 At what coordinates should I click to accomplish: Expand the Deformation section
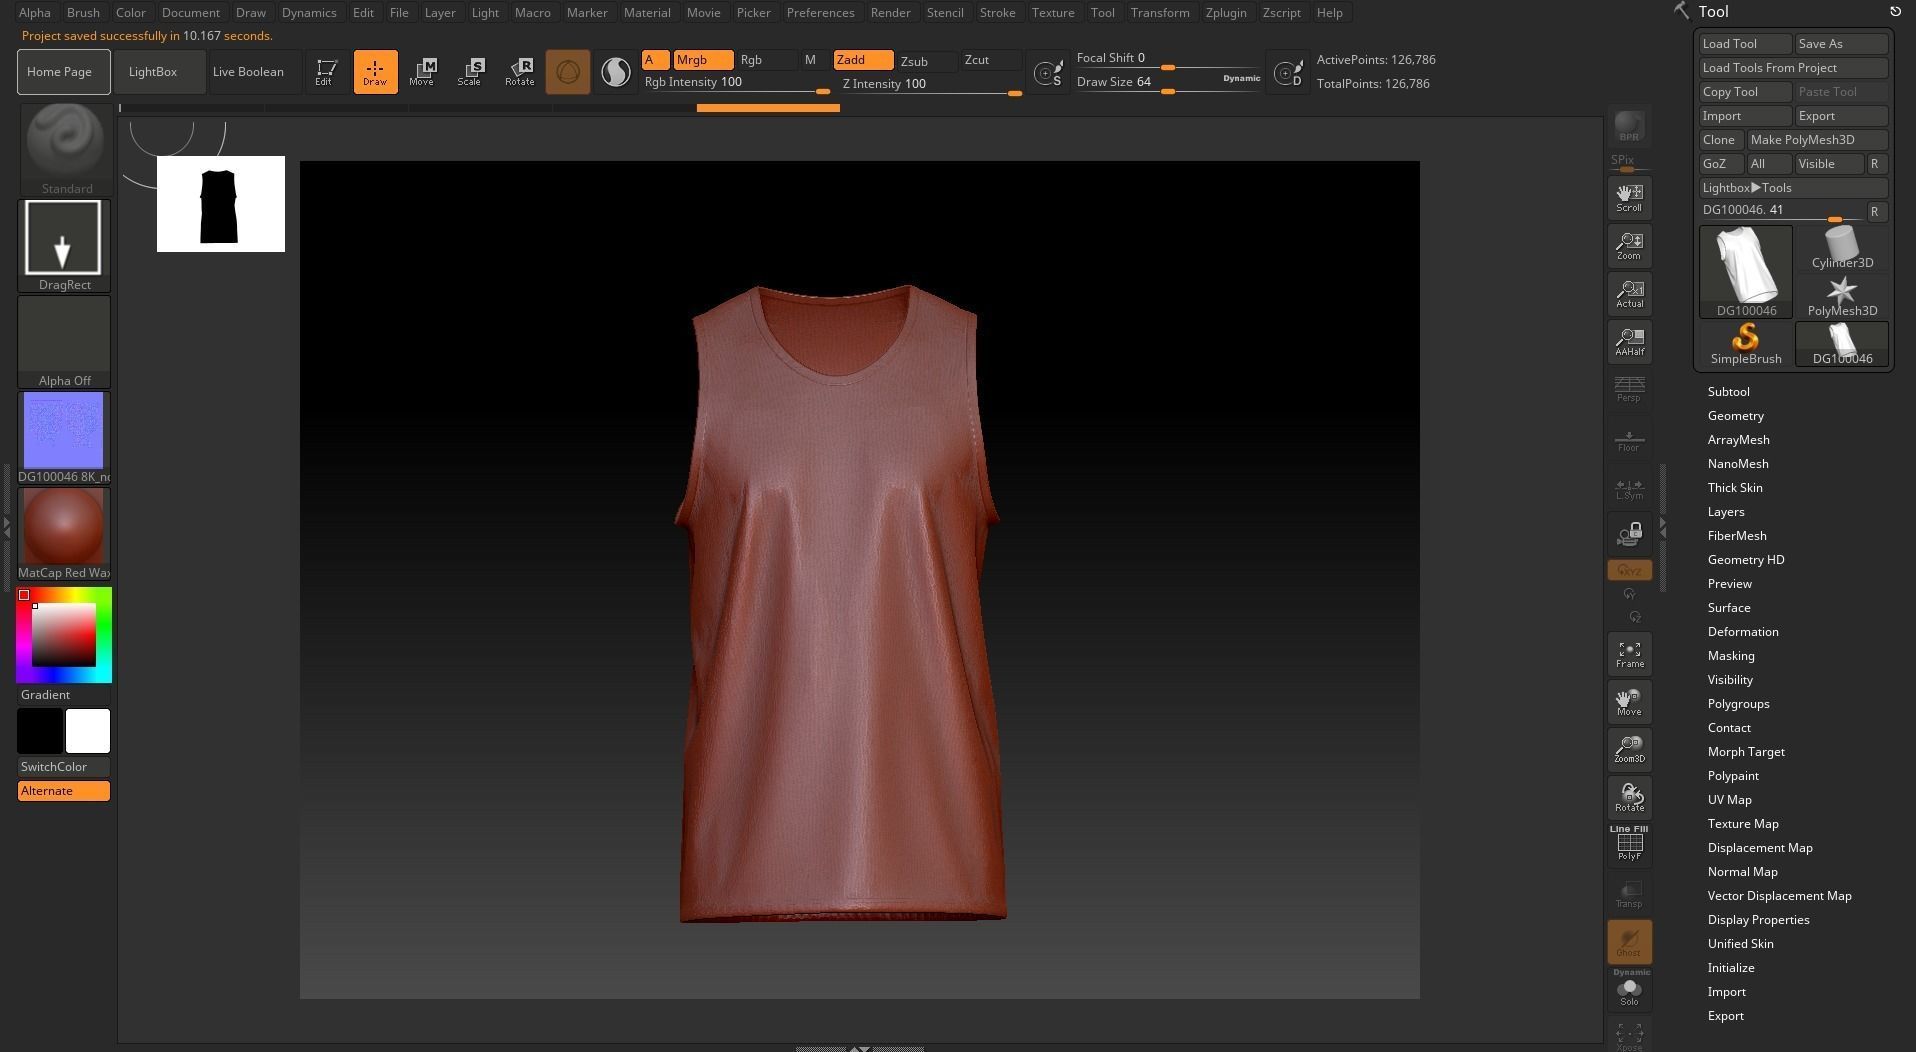pos(1742,632)
